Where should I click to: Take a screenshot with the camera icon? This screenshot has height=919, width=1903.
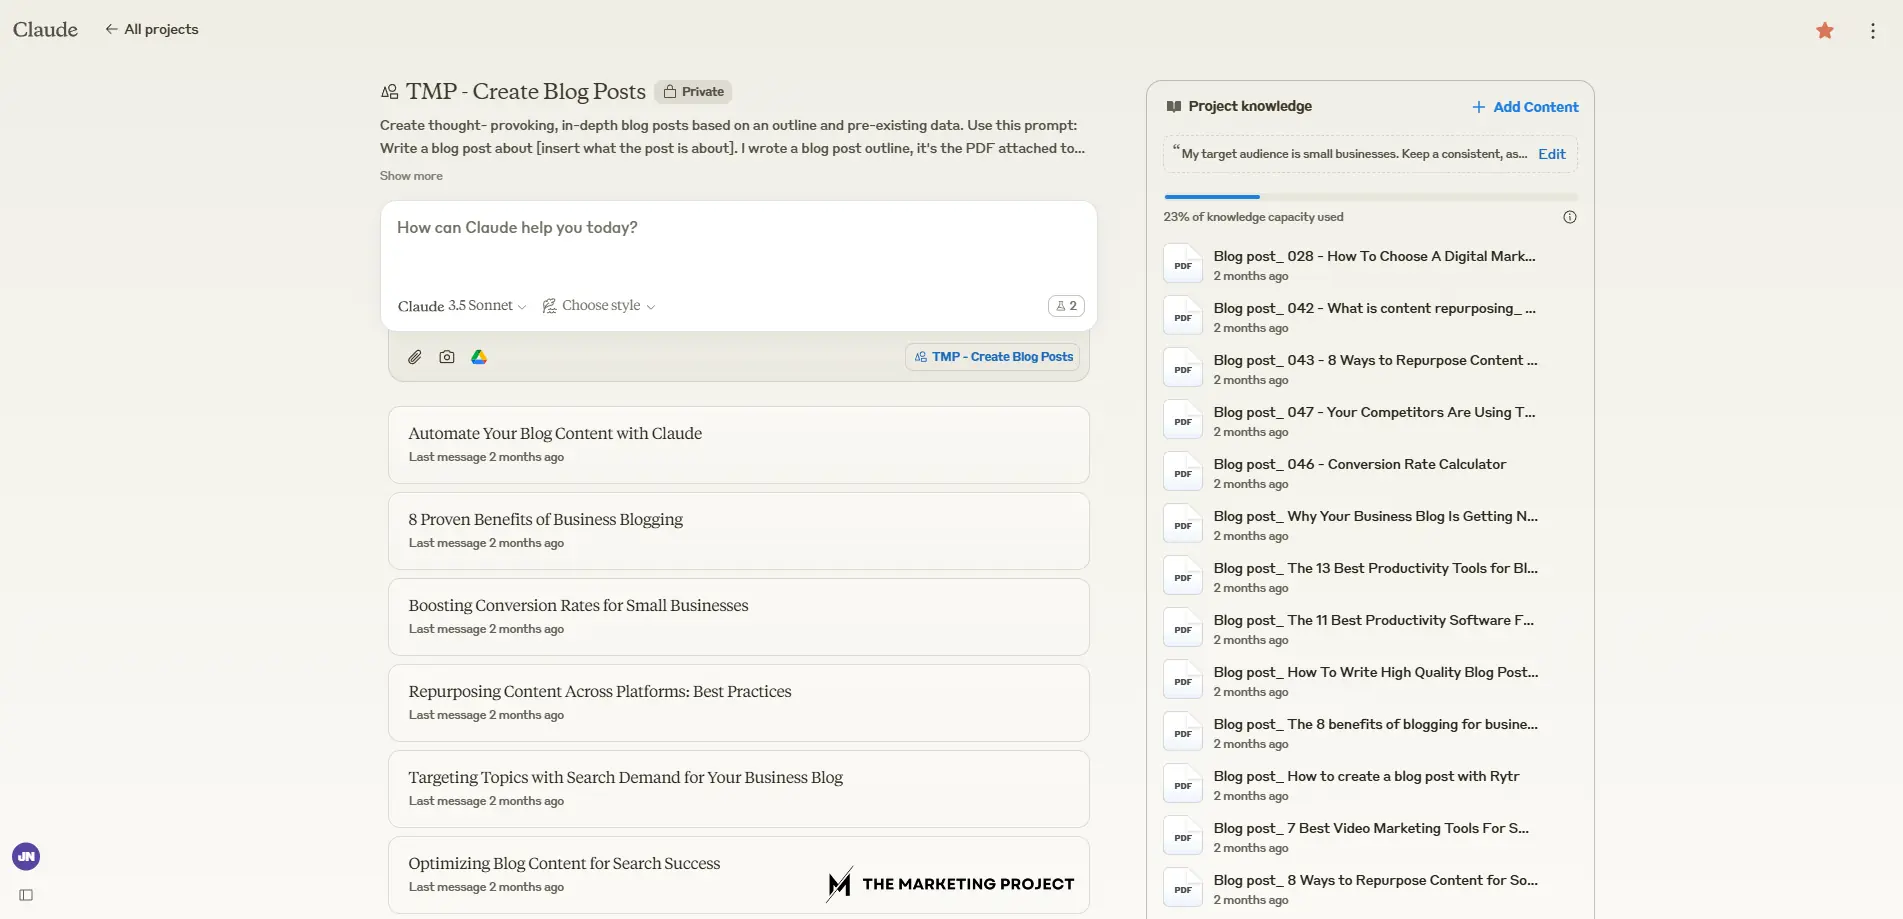pyautogui.click(x=447, y=357)
